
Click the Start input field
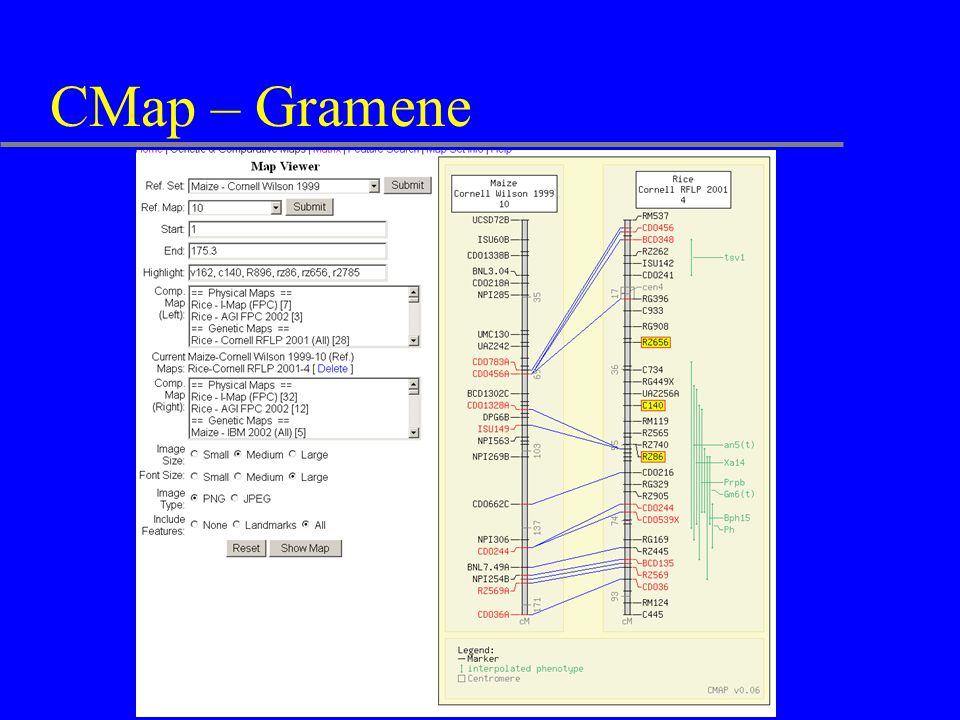coord(288,230)
